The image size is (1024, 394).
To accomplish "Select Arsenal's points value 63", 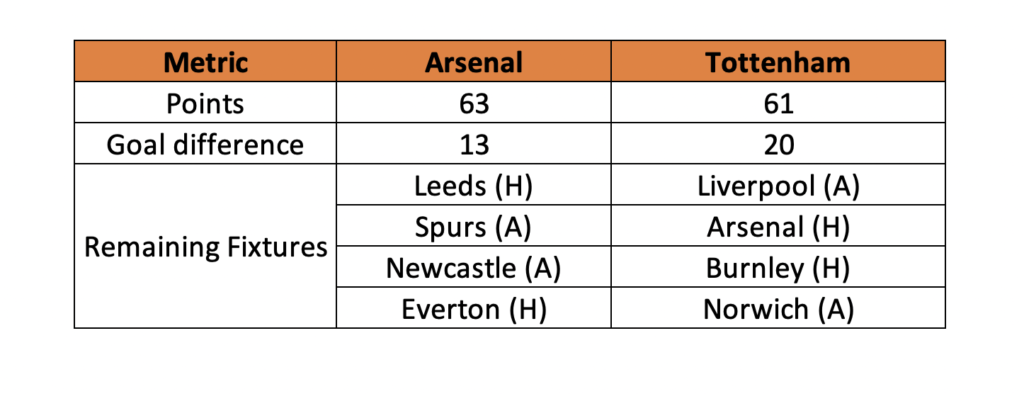I will click(473, 103).
